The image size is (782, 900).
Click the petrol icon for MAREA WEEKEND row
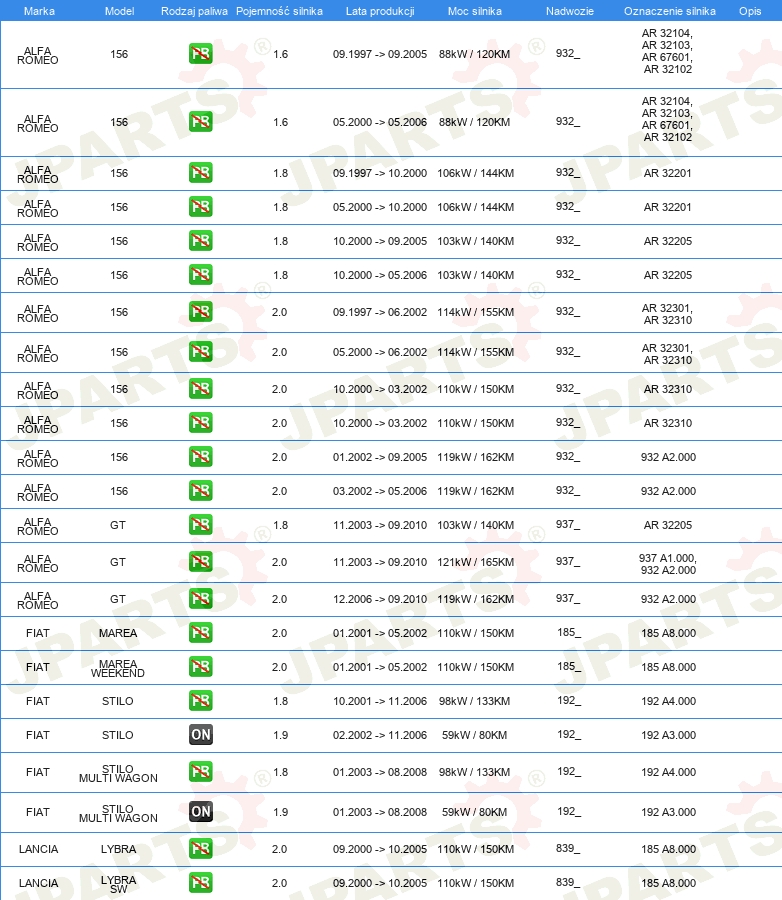(200, 666)
